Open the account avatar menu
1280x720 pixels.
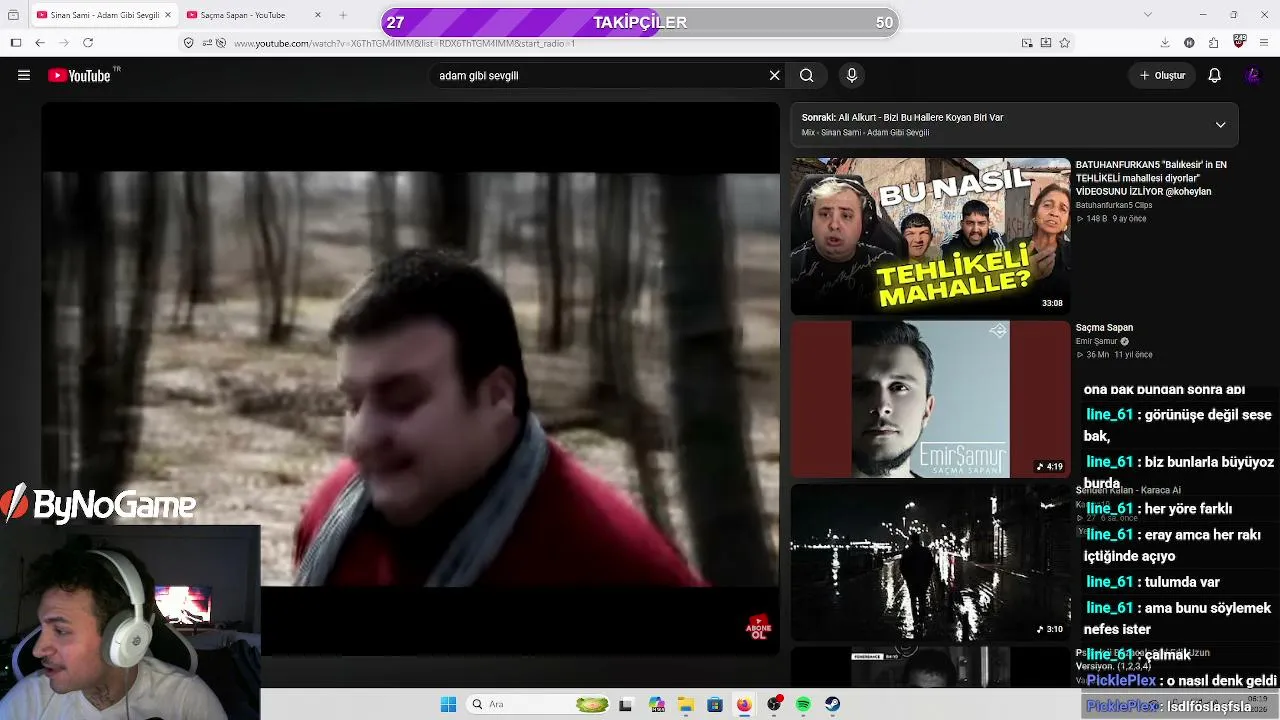(1252, 75)
